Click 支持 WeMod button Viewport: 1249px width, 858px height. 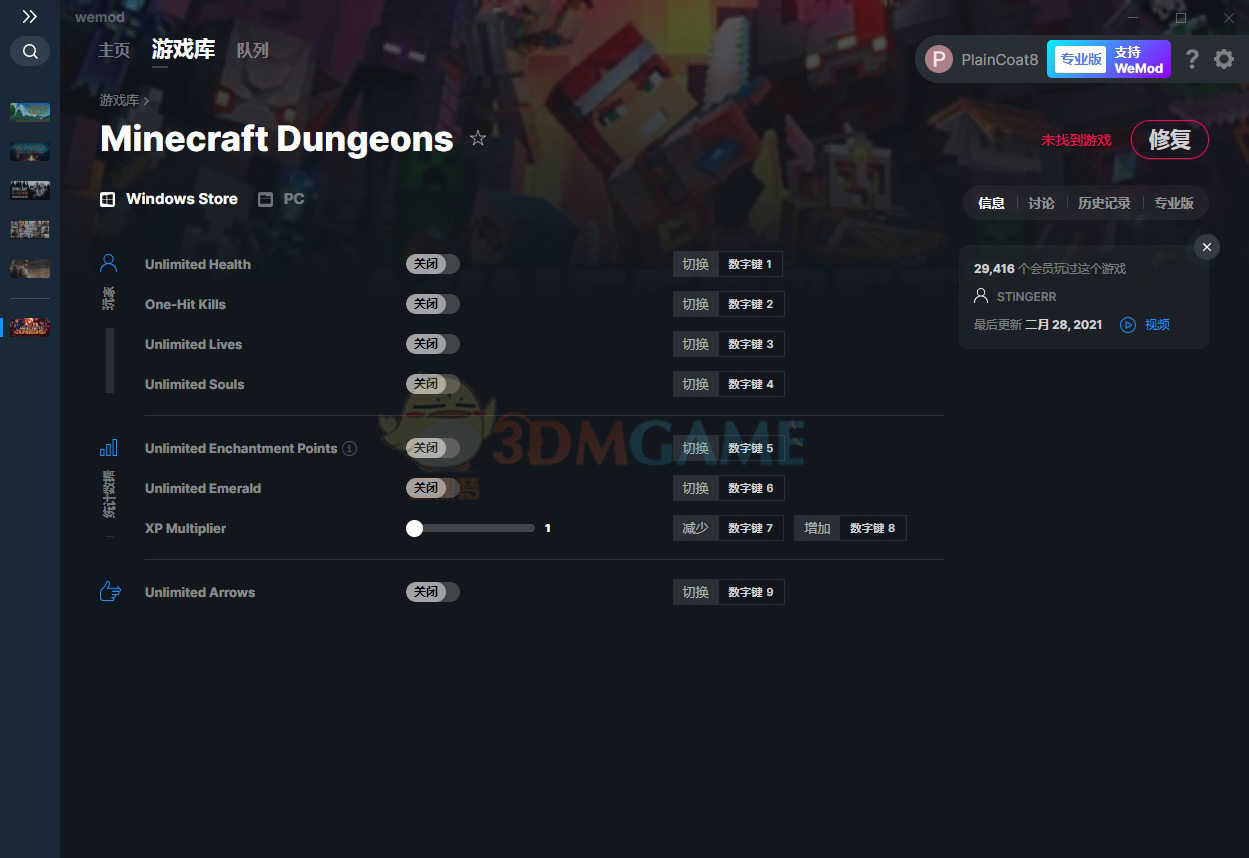coord(1138,59)
